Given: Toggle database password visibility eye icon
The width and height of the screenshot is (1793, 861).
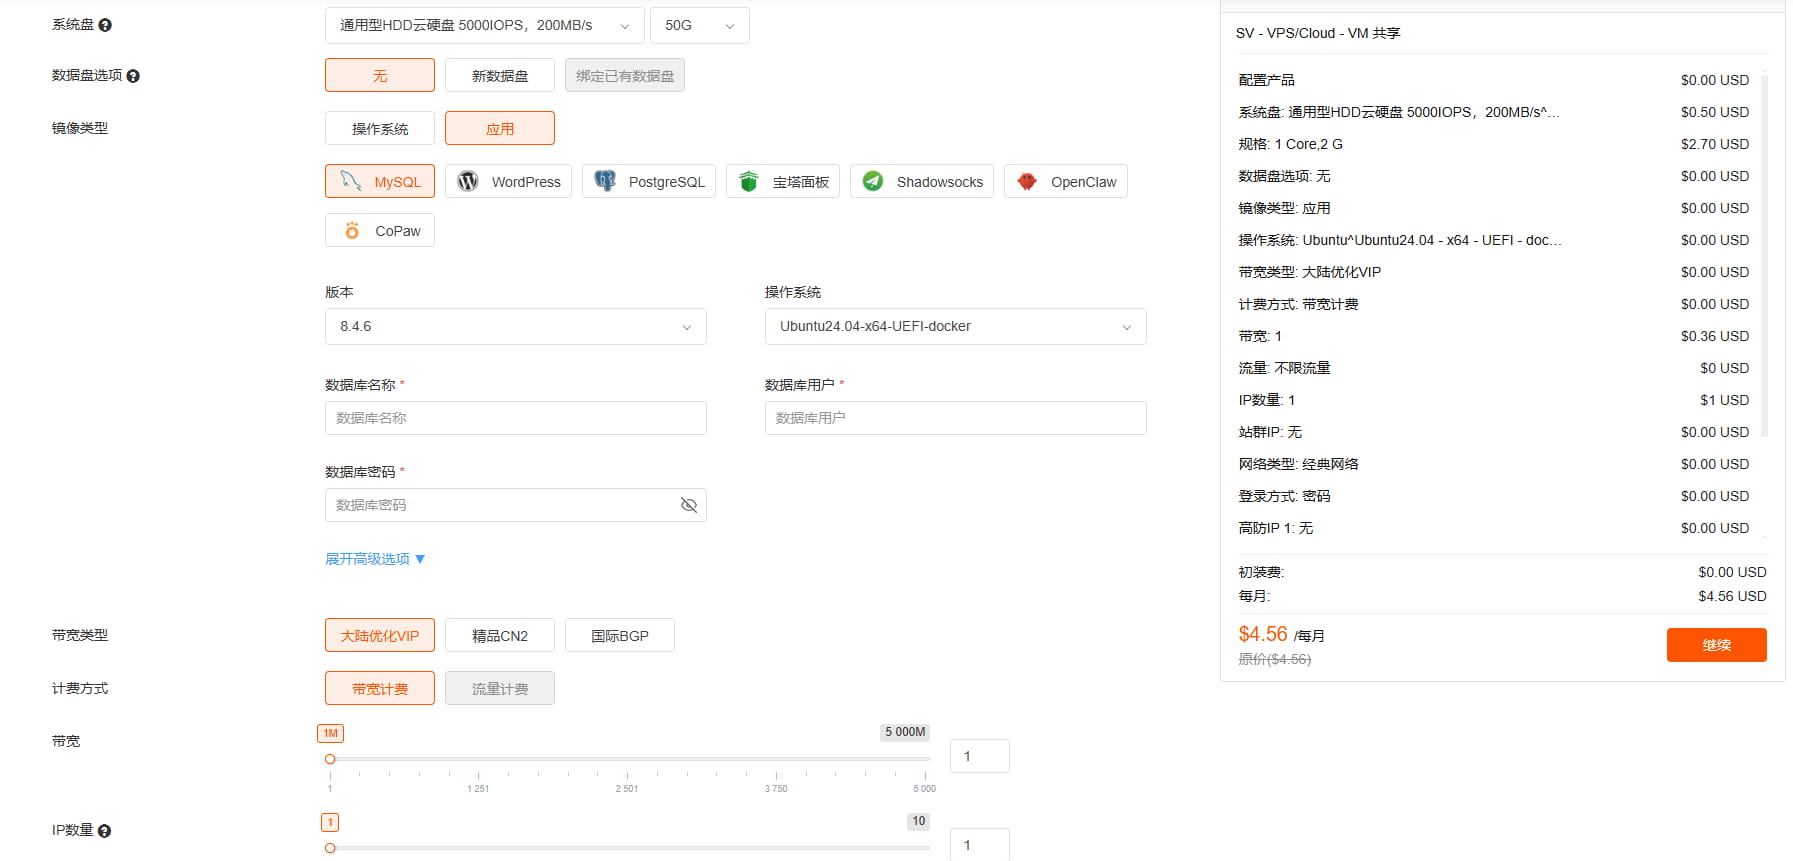Looking at the screenshot, I should click(689, 505).
